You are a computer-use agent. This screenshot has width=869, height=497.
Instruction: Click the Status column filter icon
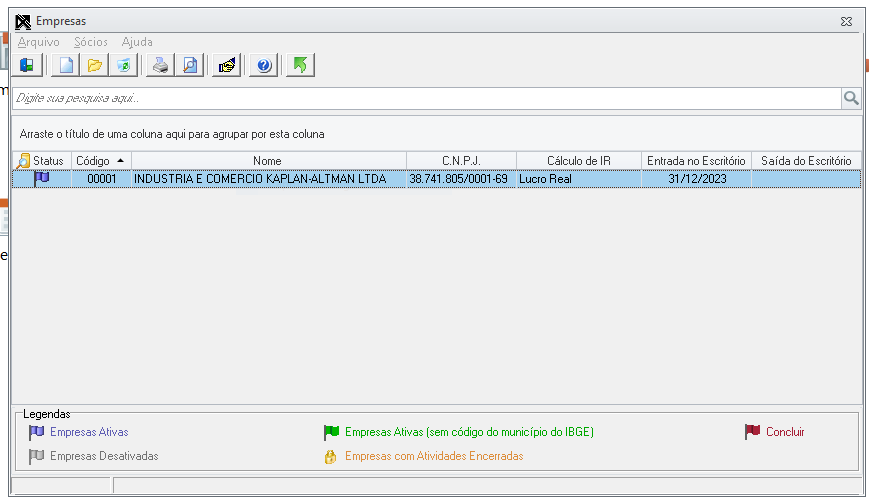point(24,161)
